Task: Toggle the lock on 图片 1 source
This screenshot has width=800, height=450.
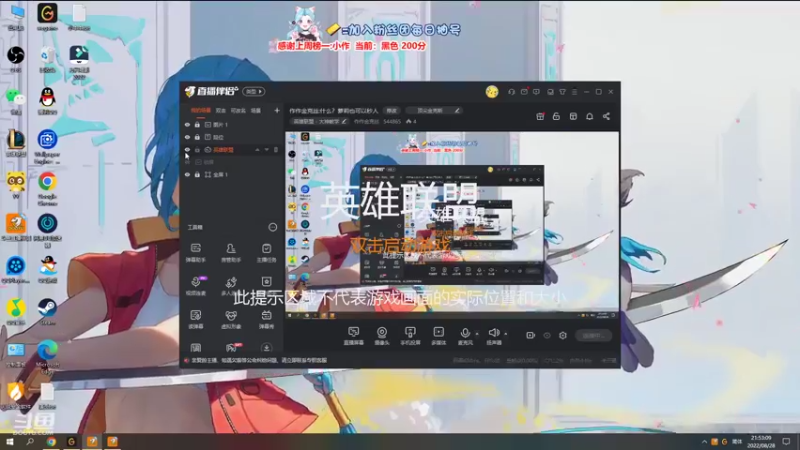Action: pos(197,124)
